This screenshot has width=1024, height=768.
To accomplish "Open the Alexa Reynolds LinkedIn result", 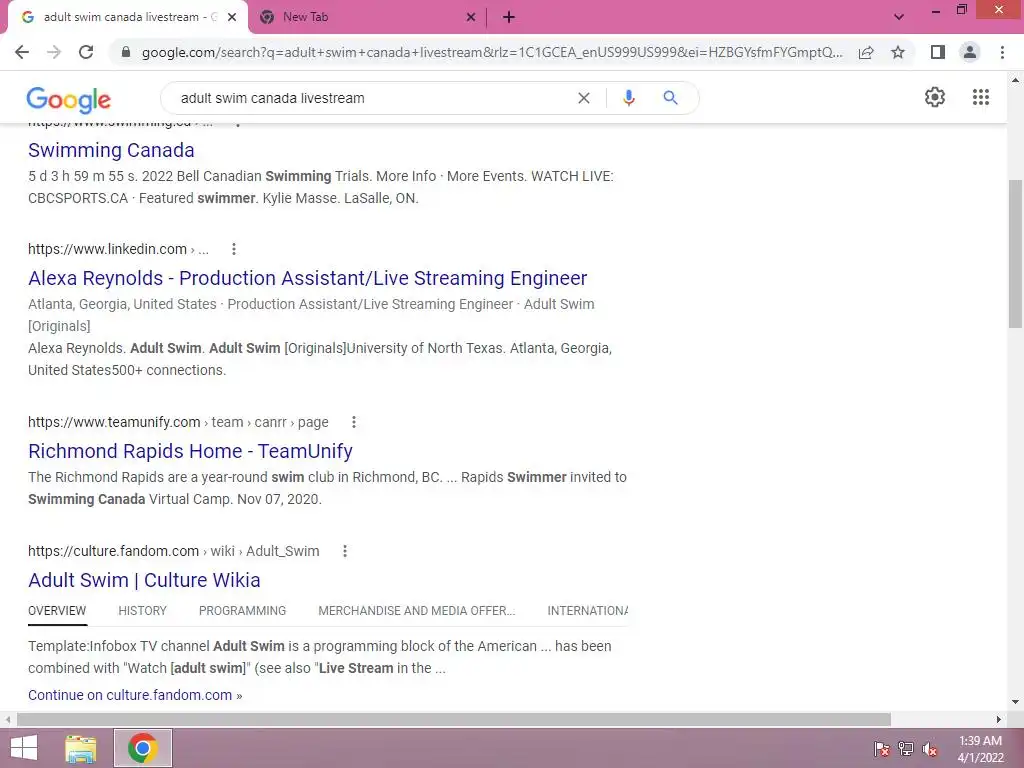I will pyautogui.click(x=308, y=278).
